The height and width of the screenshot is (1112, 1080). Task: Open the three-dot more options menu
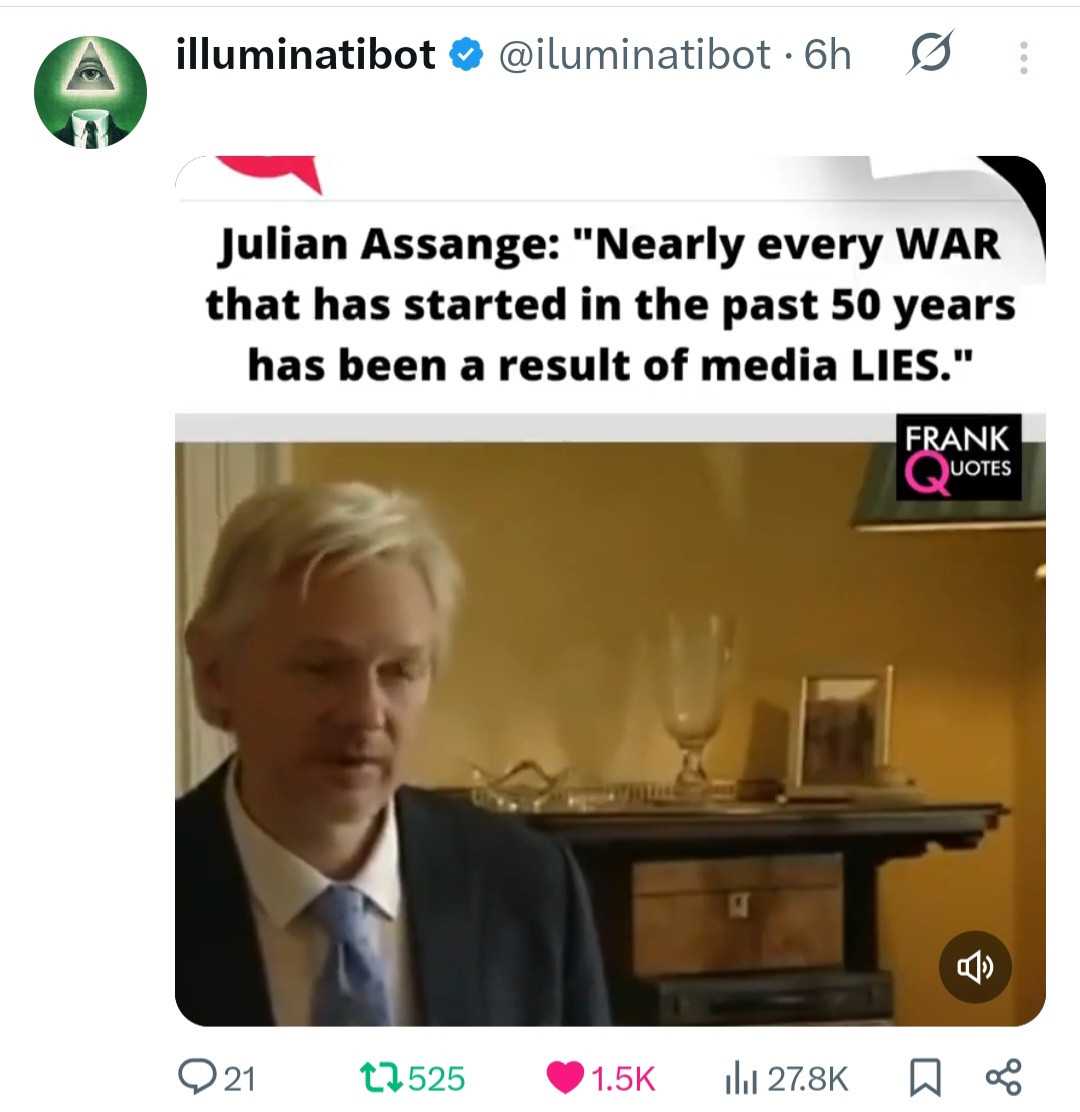click(1023, 57)
